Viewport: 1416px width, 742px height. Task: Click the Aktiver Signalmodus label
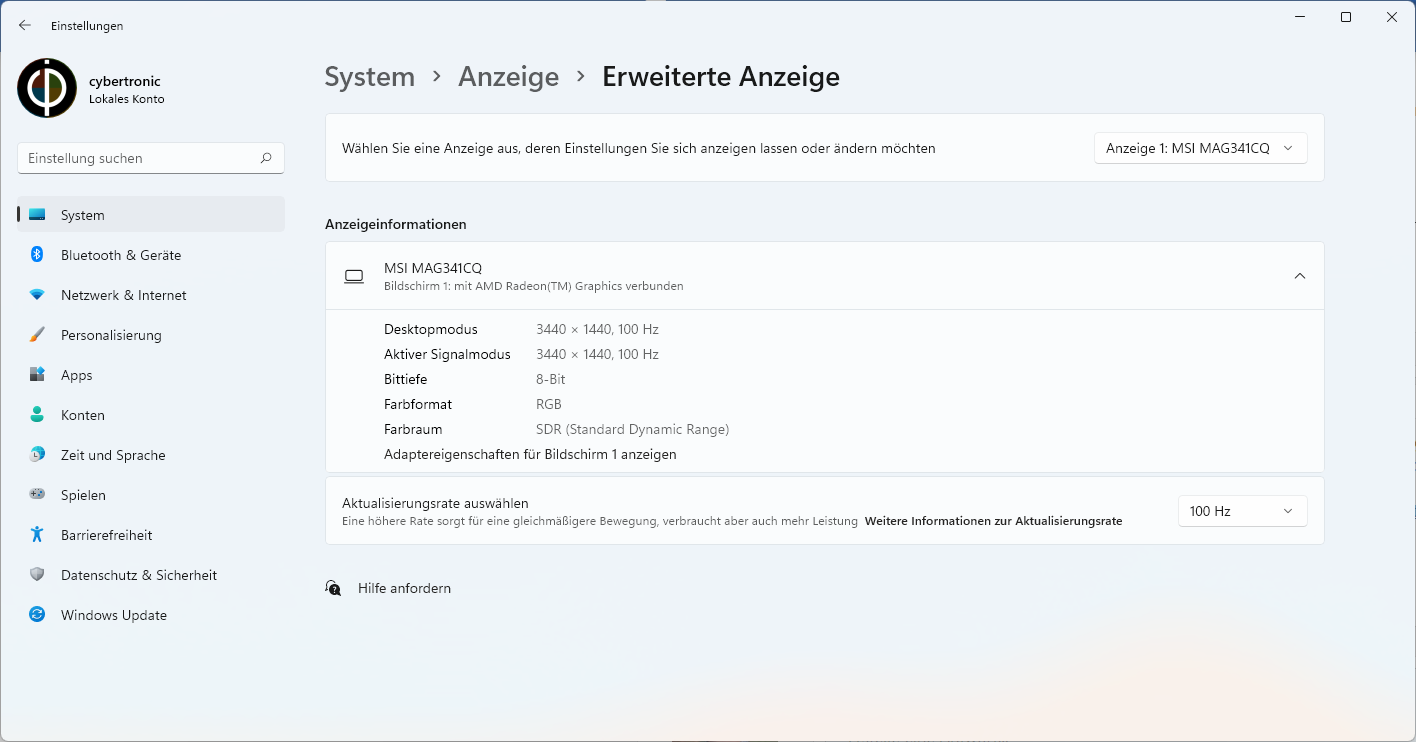point(447,354)
